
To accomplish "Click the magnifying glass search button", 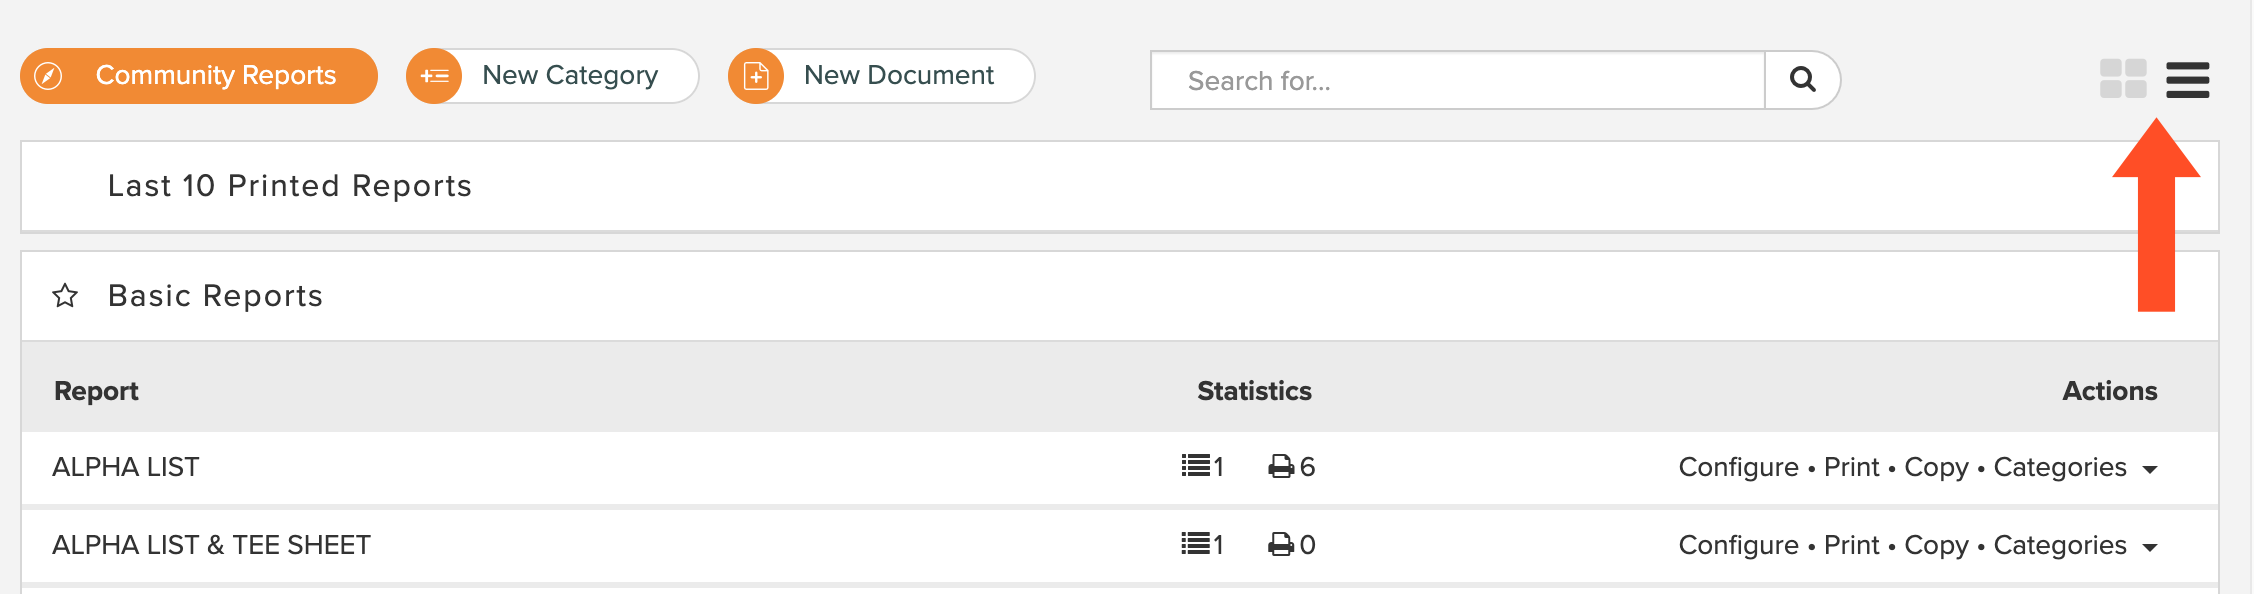I will click(x=1802, y=80).
